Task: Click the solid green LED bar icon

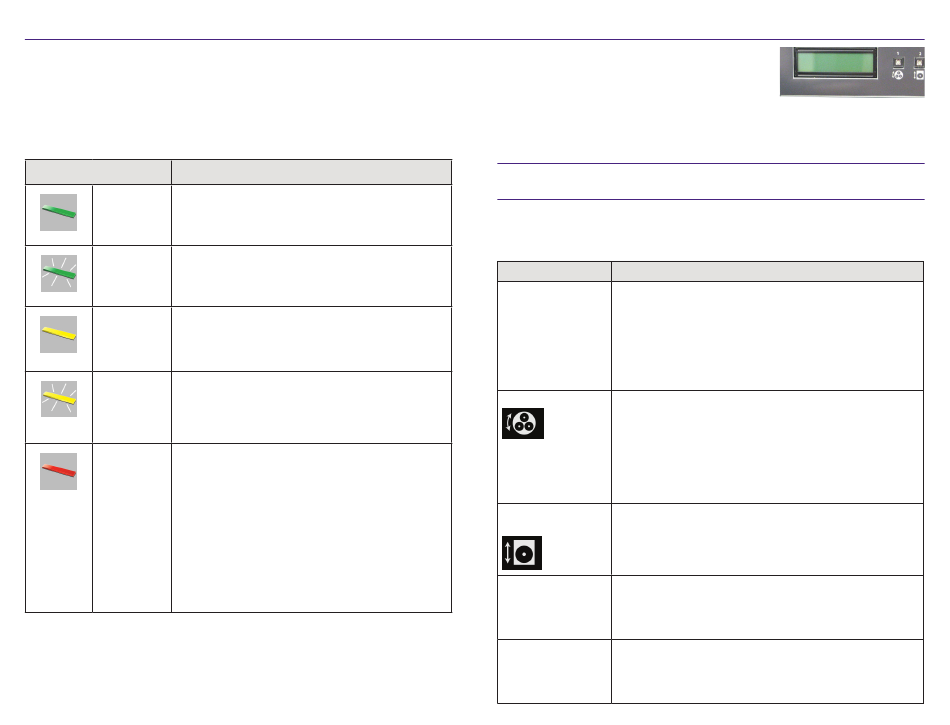Action: pyautogui.click(x=58, y=212)
